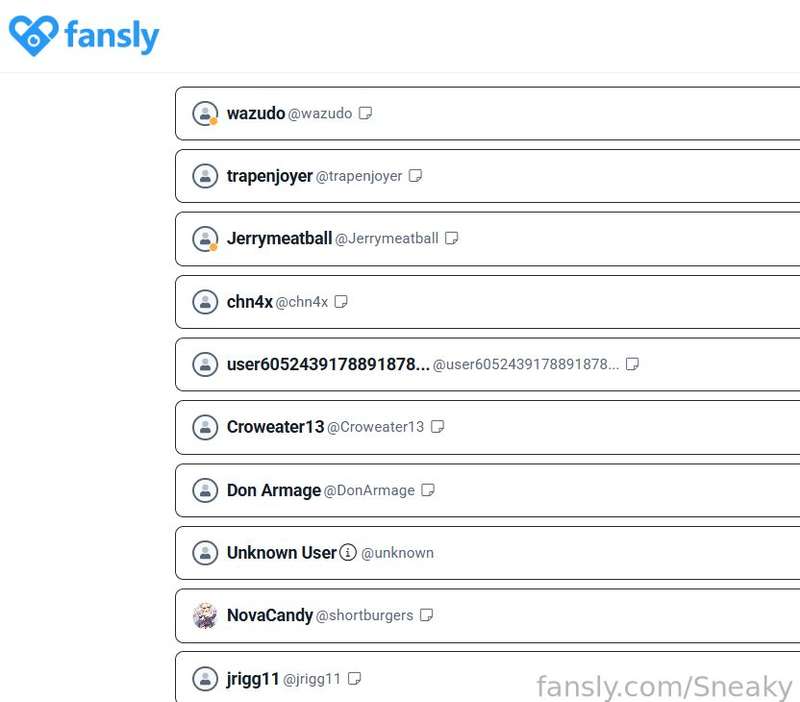Open note icon for user6052439178891878
This screenshot has width=800, height=702.
click(x=633, y=364)
